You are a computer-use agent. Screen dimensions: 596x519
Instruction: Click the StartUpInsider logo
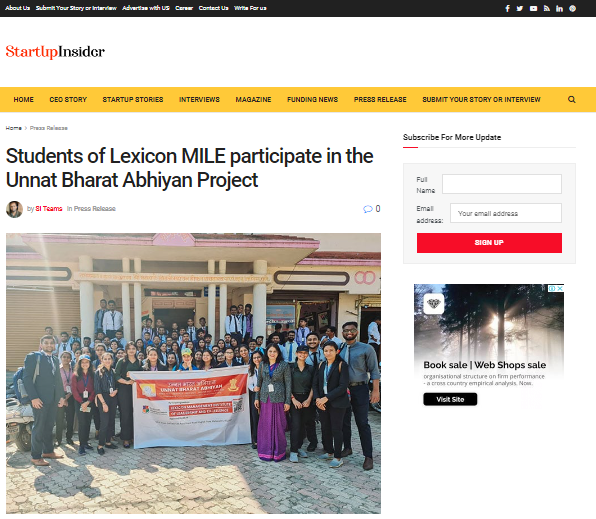pos(55,52)
